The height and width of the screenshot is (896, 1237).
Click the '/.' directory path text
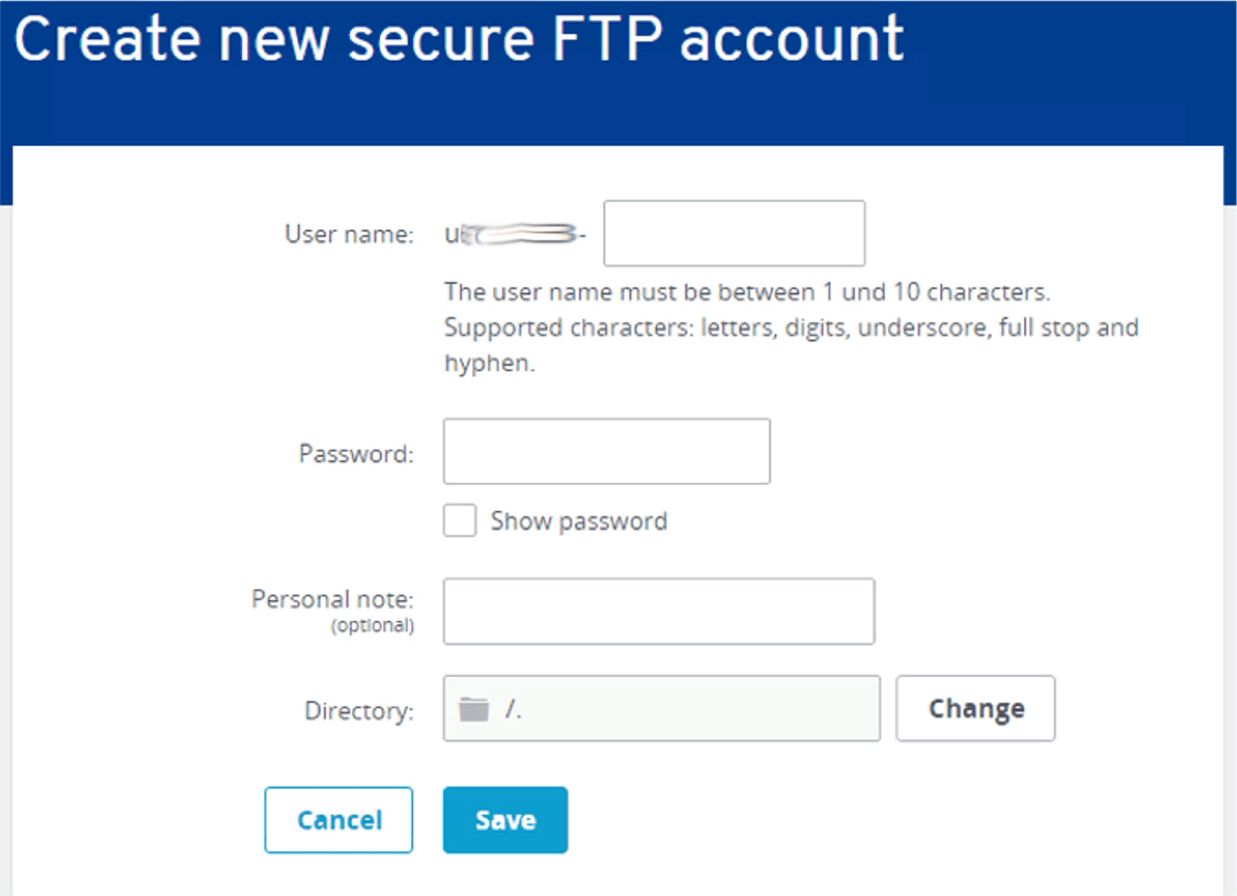click(x=513, y=709)
